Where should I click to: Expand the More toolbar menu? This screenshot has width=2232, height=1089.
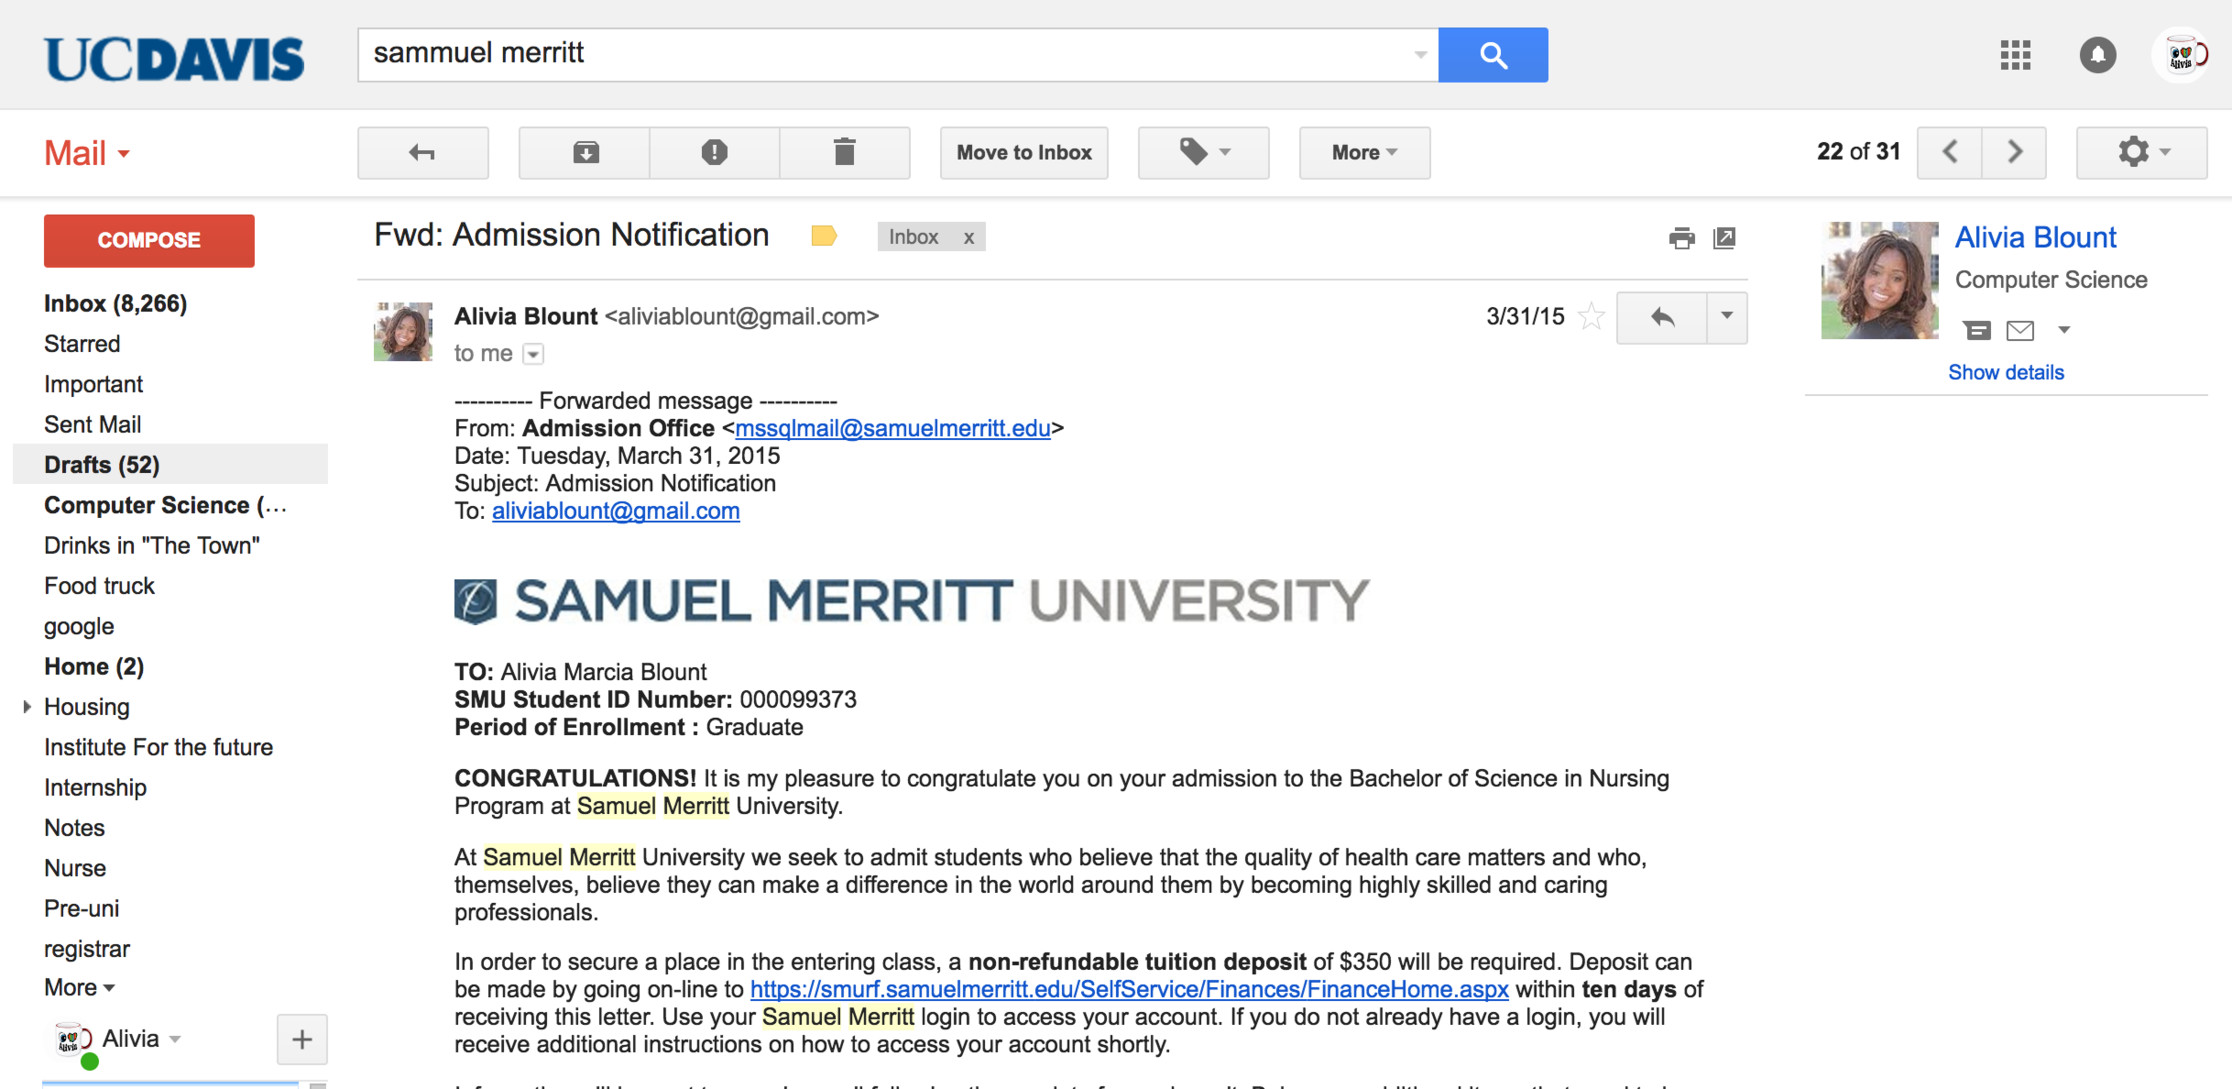(x=1364, y=152)
